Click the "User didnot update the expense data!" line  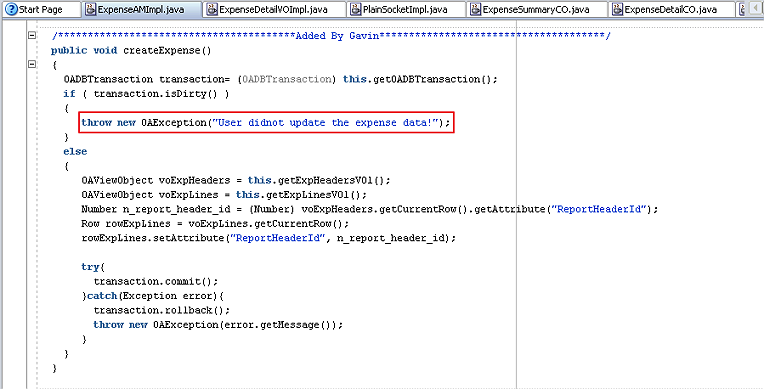(x=266, y=122)
